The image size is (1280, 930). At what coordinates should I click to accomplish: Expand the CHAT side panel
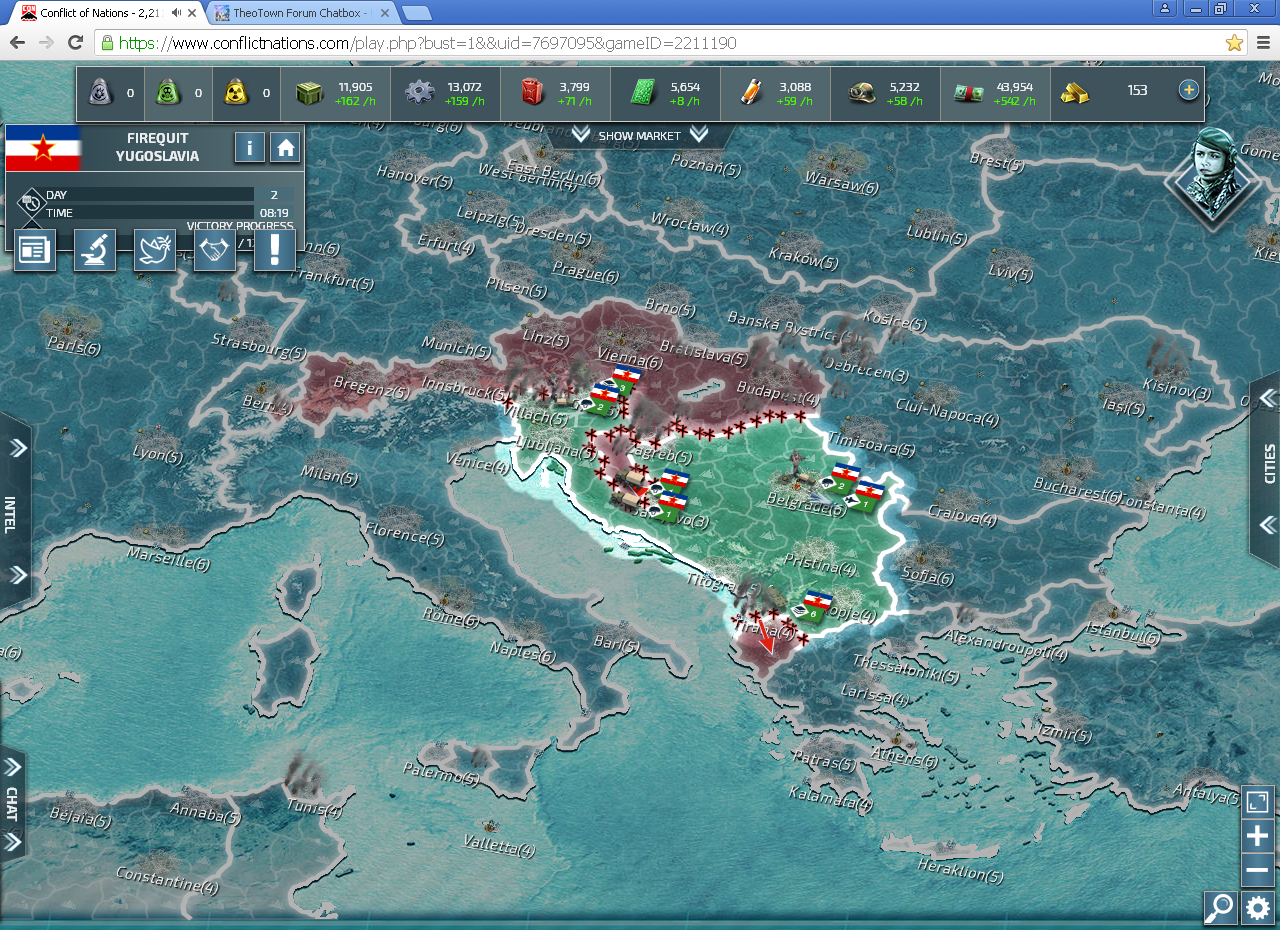(x=12, y=805)
